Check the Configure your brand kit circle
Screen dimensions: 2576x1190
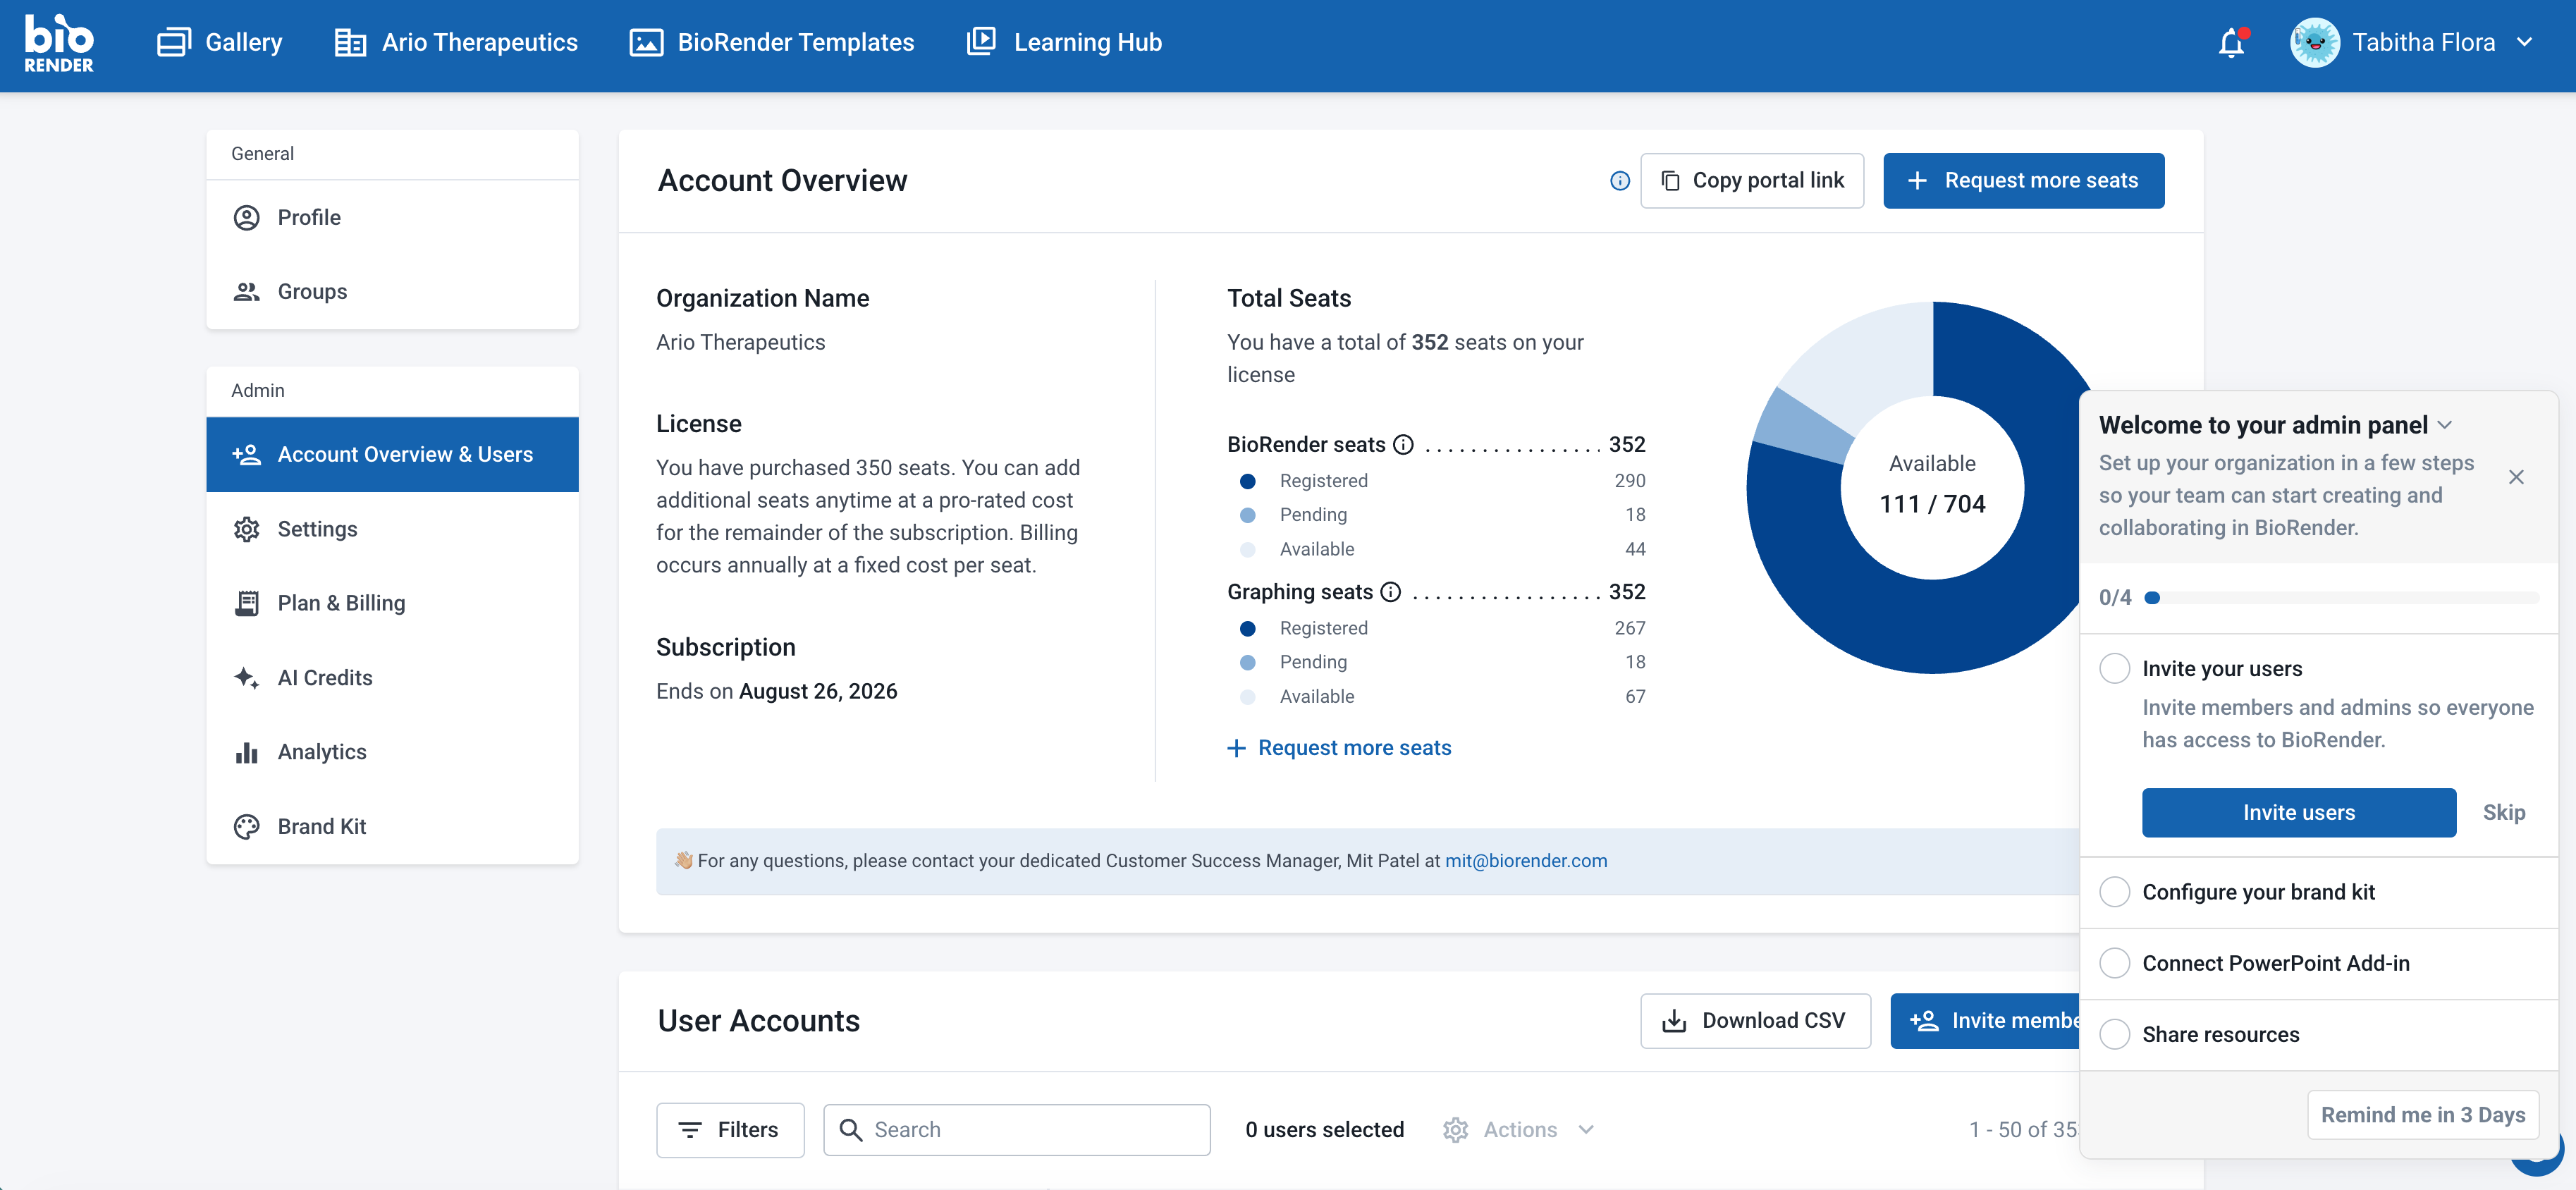2114,892
